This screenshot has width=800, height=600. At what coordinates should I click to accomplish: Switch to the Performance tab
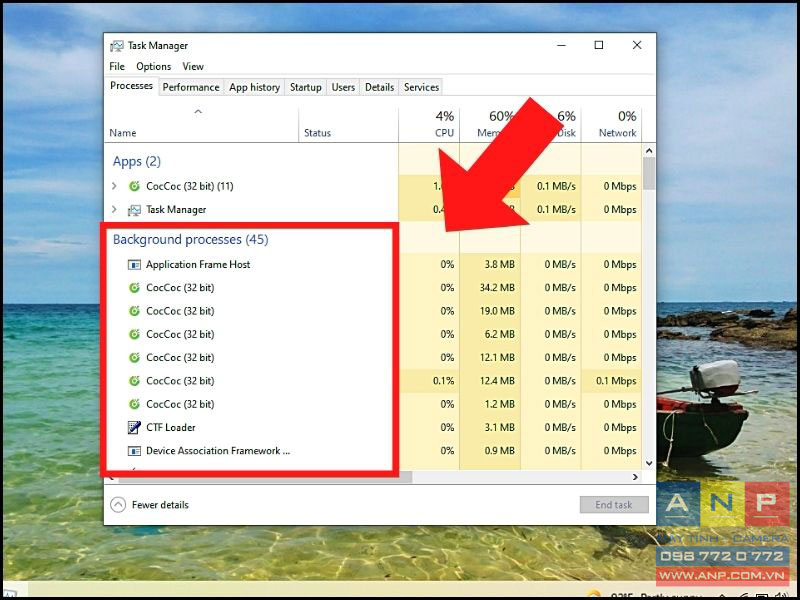[x=191, y=87]
